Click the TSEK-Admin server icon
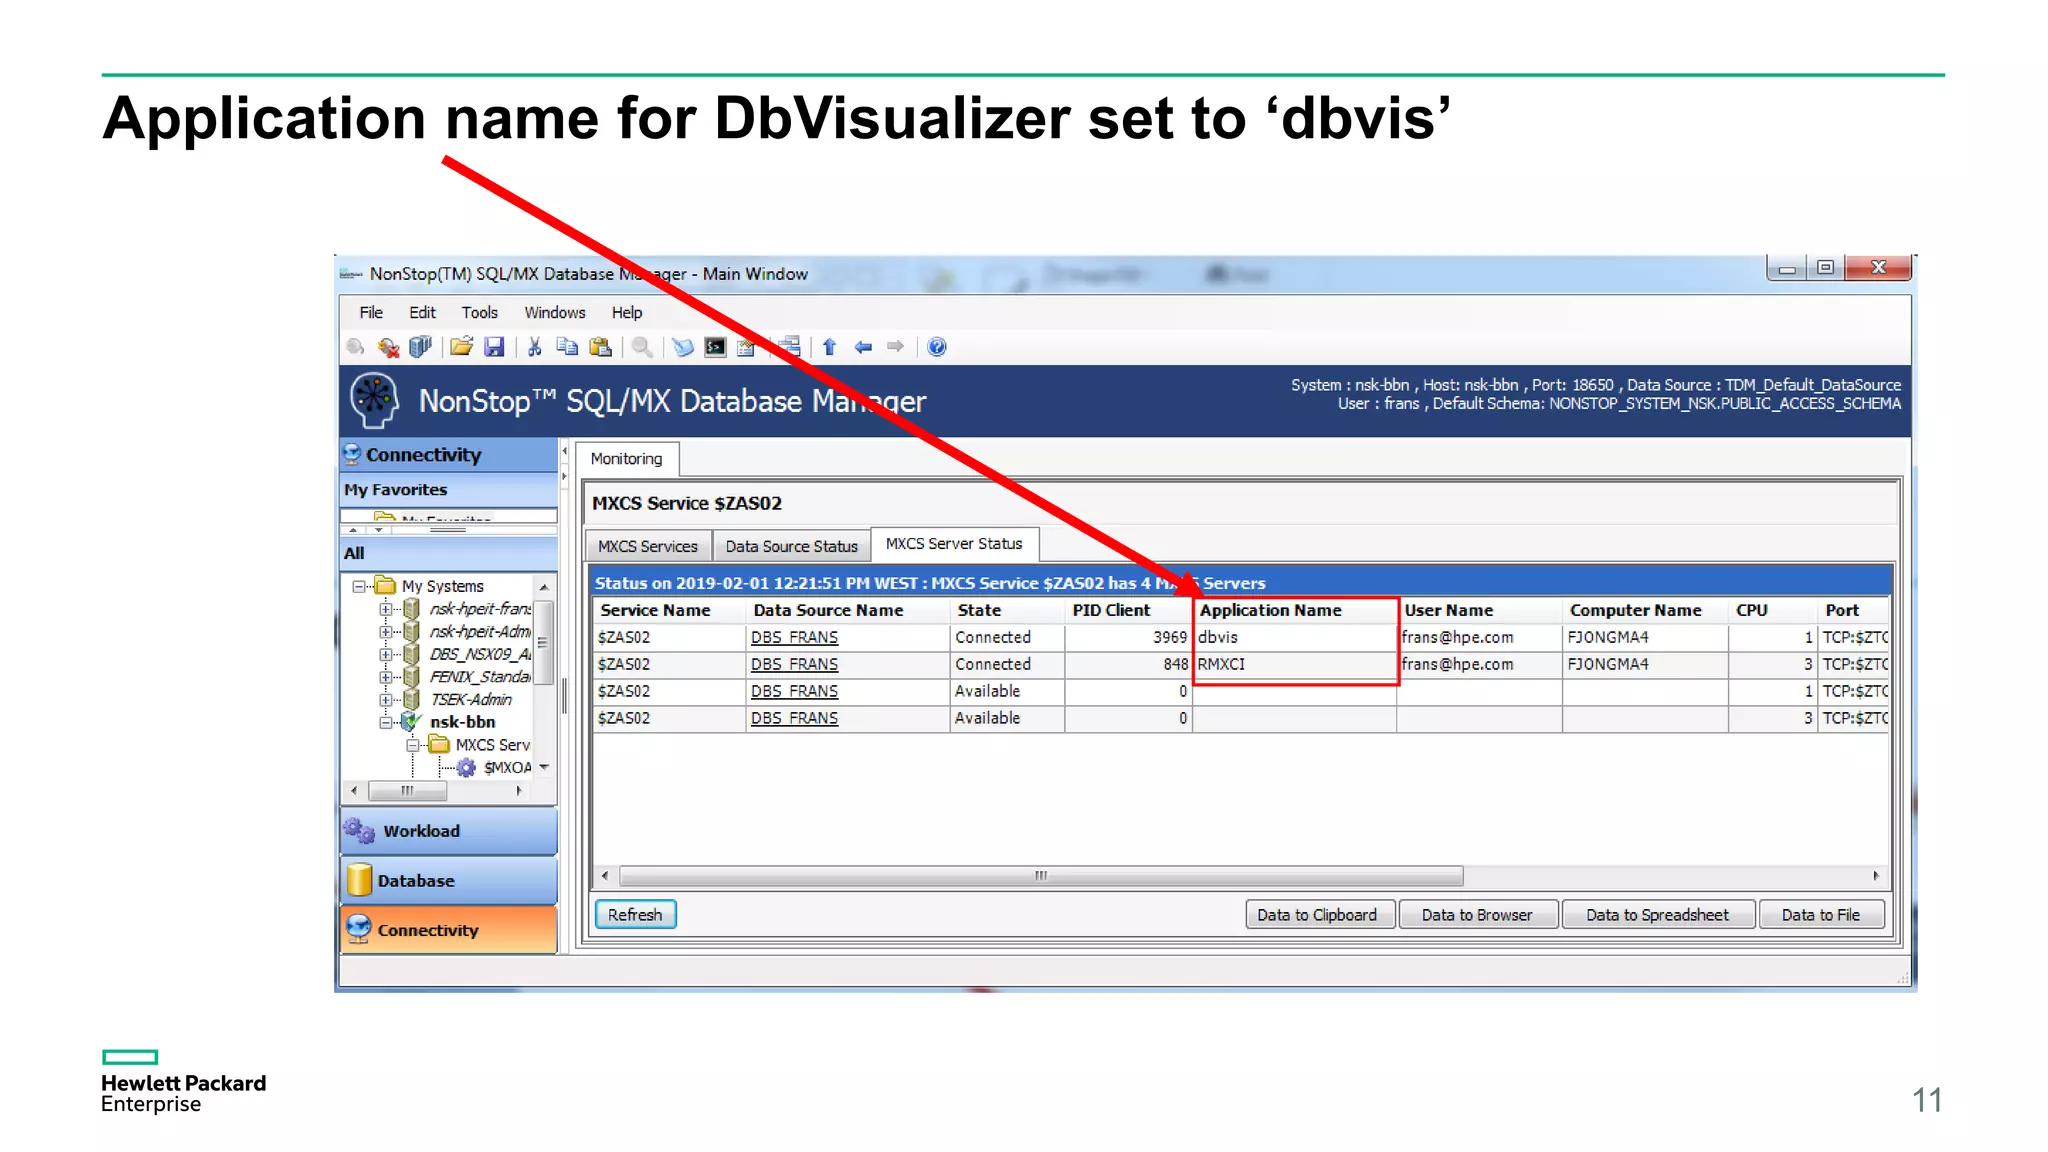This screenshot has width=2048, height=1152. point(411,699)
